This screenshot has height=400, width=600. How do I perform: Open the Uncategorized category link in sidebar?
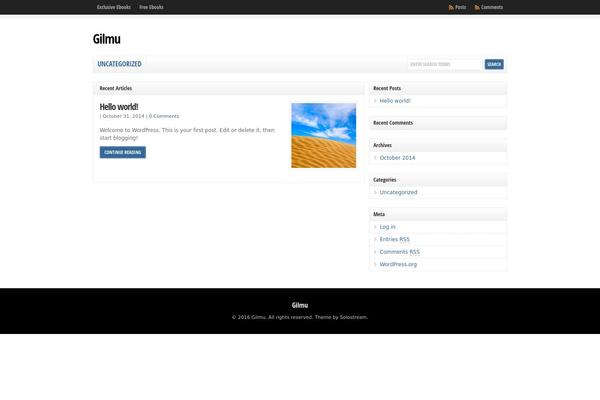click(398, 192)
